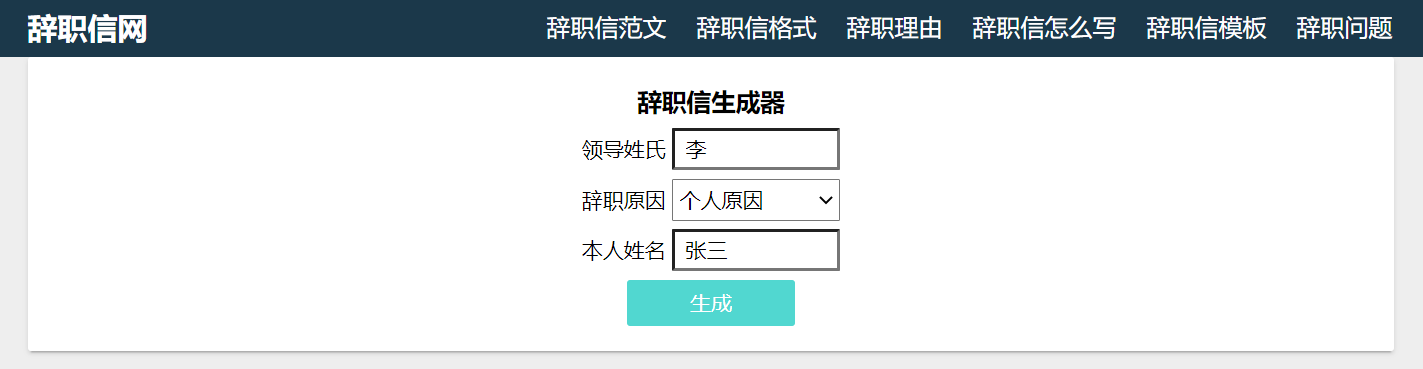1423x369 pixels.
Task: Click the 本人姓名 label text
Action: (x=624, y=251)
